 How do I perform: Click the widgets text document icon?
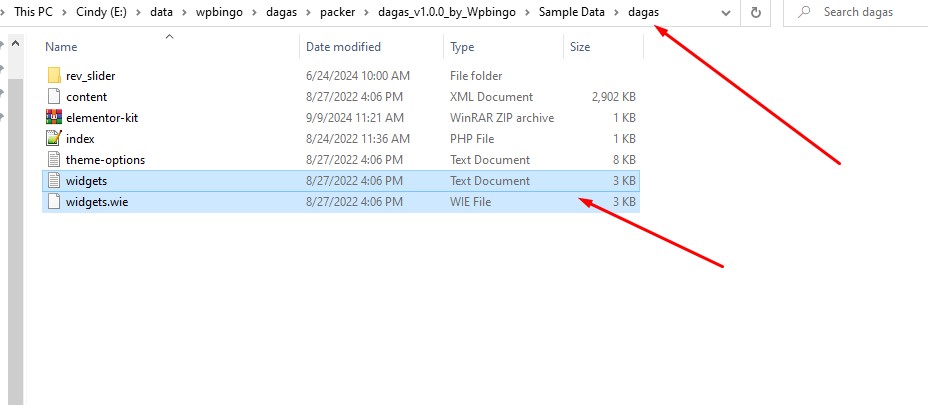[54, 181]
